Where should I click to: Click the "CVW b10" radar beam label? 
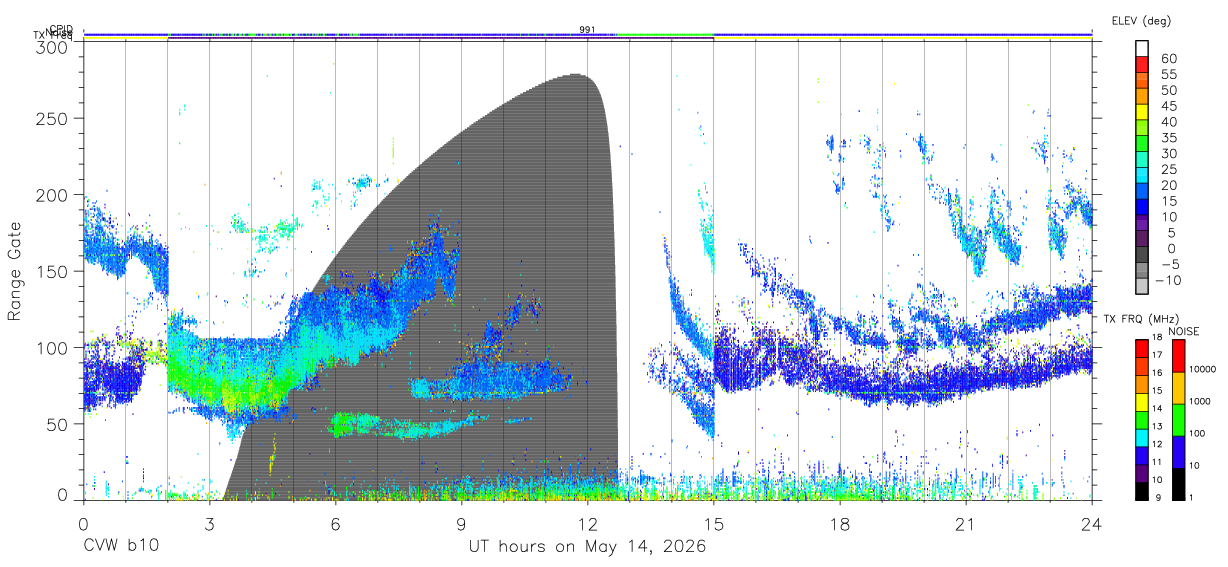(x=120, y=546)
